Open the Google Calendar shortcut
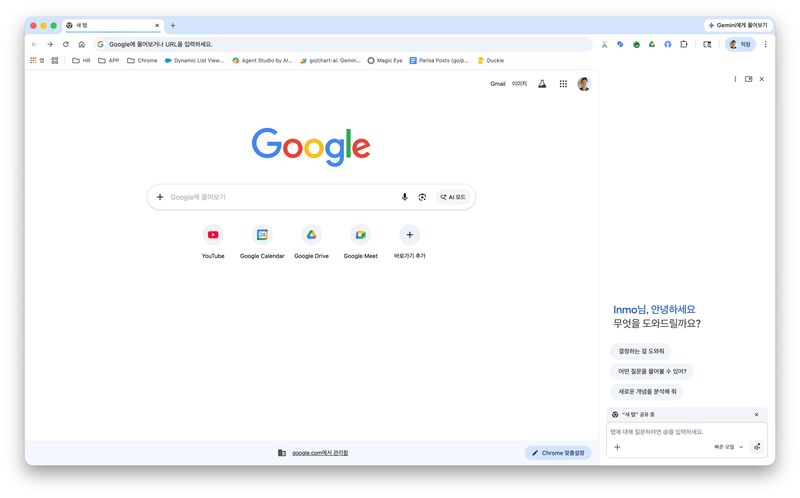This screenshot has width=800, height=498. 262,242
